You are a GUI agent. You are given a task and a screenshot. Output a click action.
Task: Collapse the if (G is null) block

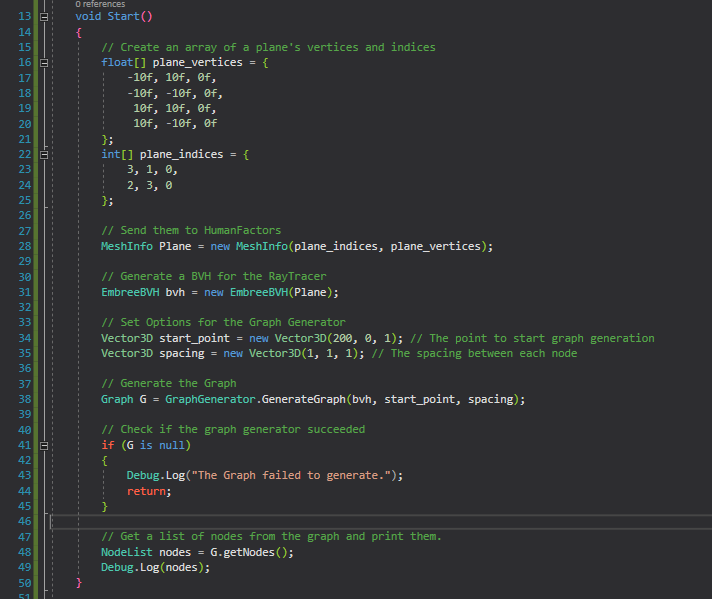44,446
